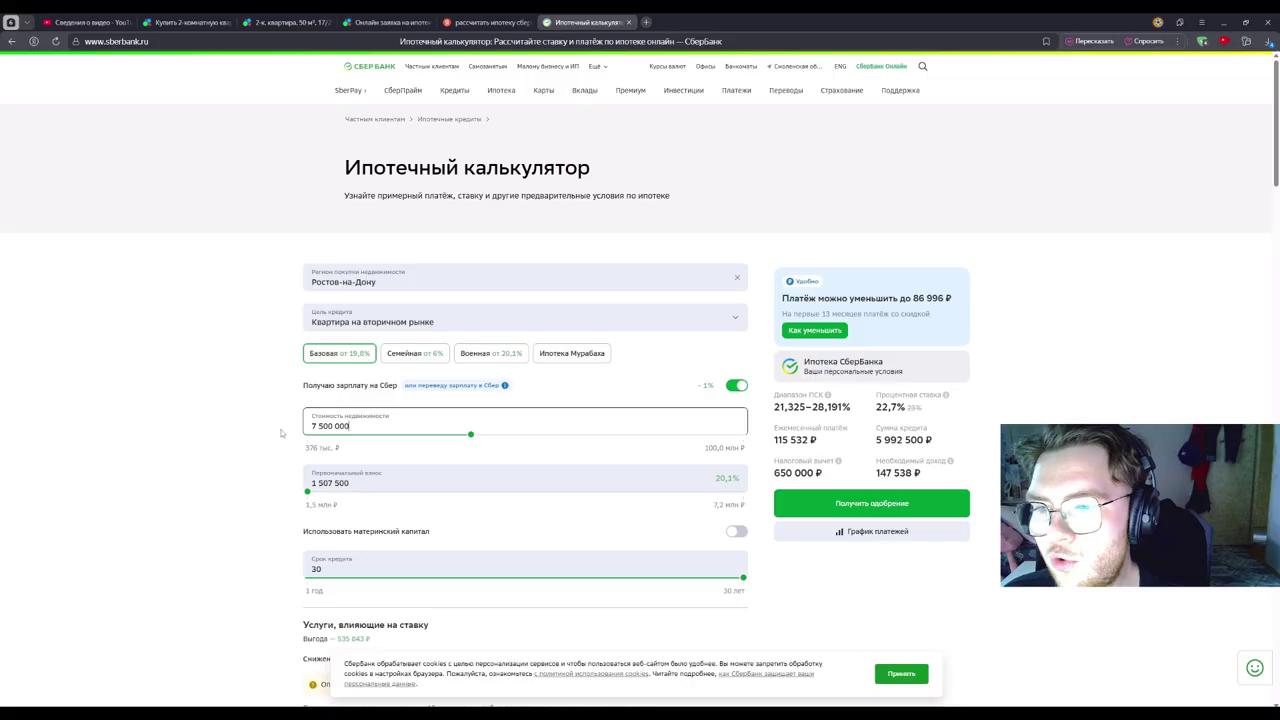Open the browser hamburger menu at top right

coord(1201,22)
